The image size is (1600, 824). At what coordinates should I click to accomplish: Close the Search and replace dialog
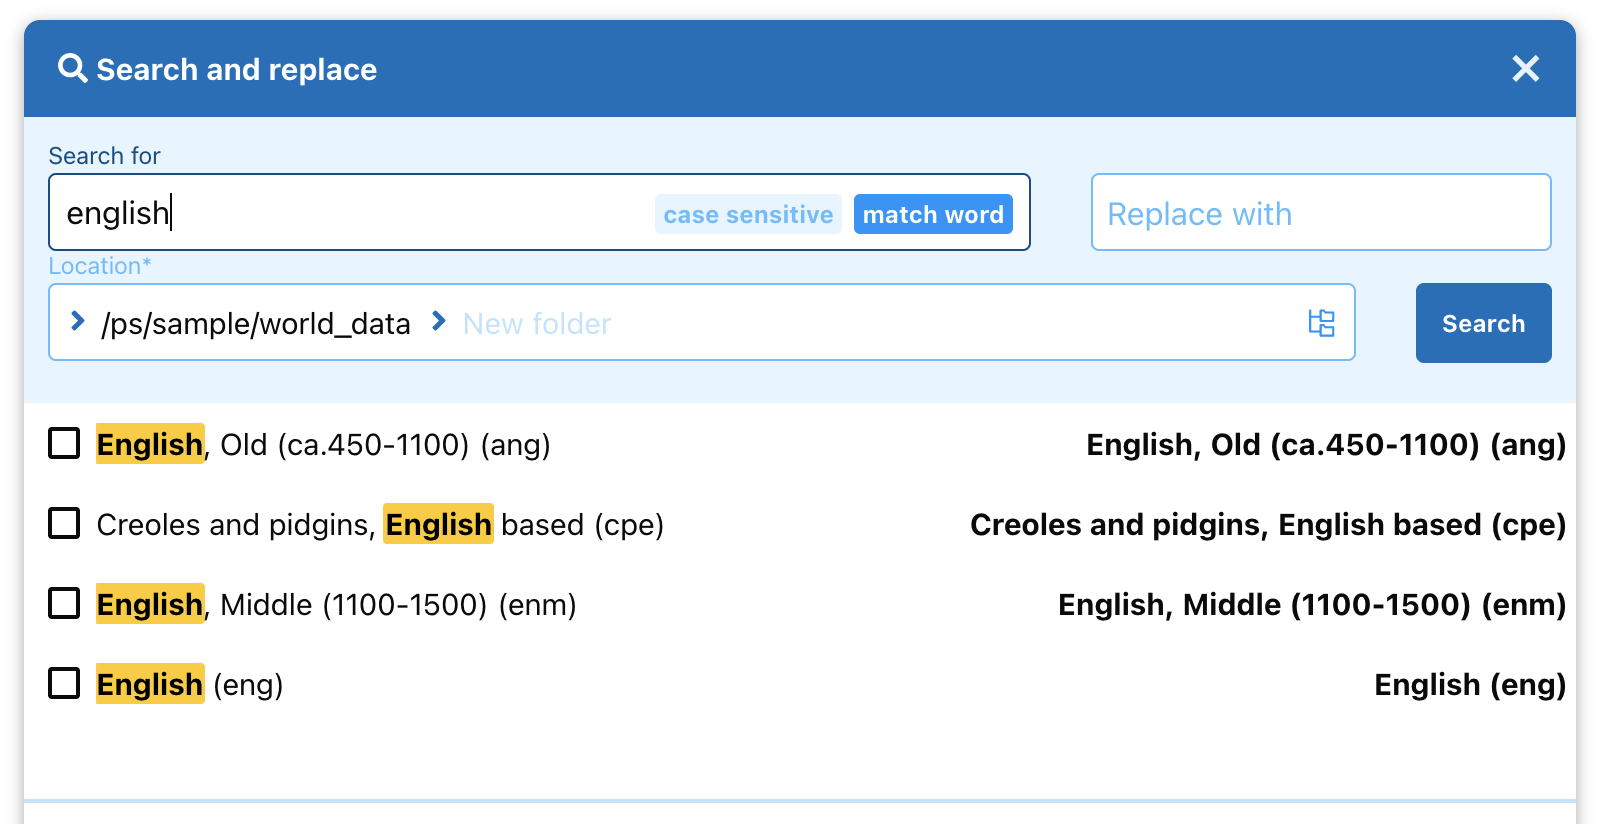pos(1525,68)
